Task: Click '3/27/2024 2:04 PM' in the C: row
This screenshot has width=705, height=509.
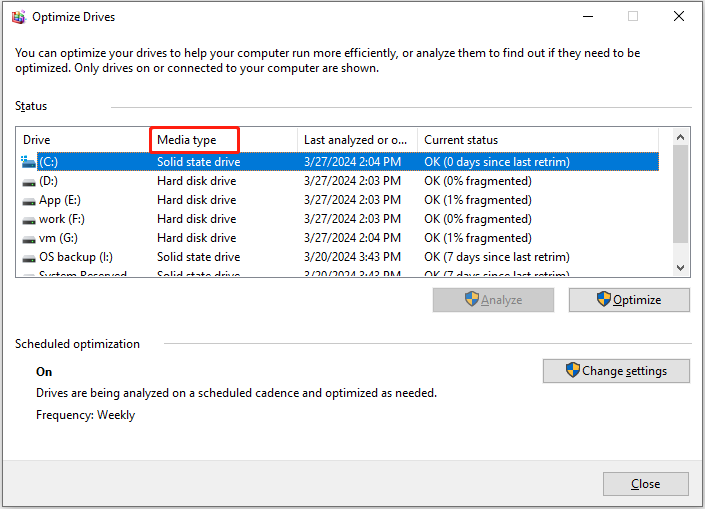Action: click(x=352, y=162)
